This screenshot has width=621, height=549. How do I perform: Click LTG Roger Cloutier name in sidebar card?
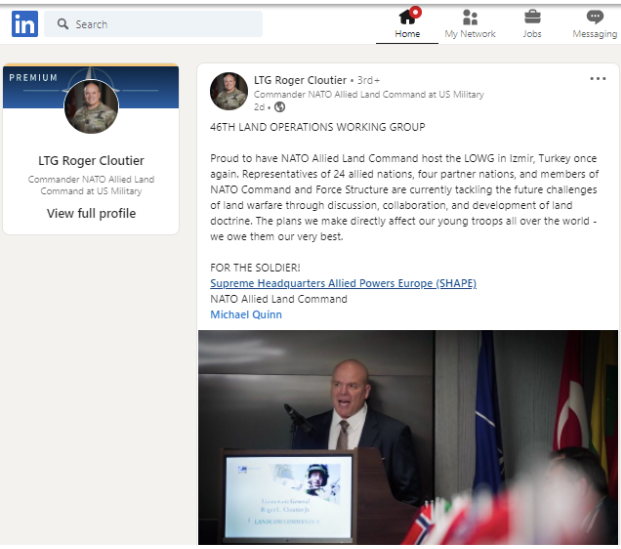click(91, 160)
